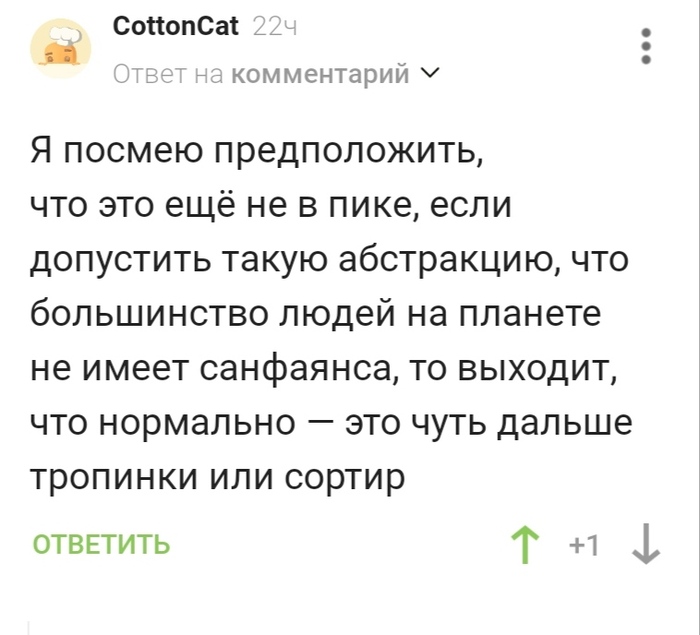
Task: Open the three-dot comment options menu
Action: click(646, 47)
